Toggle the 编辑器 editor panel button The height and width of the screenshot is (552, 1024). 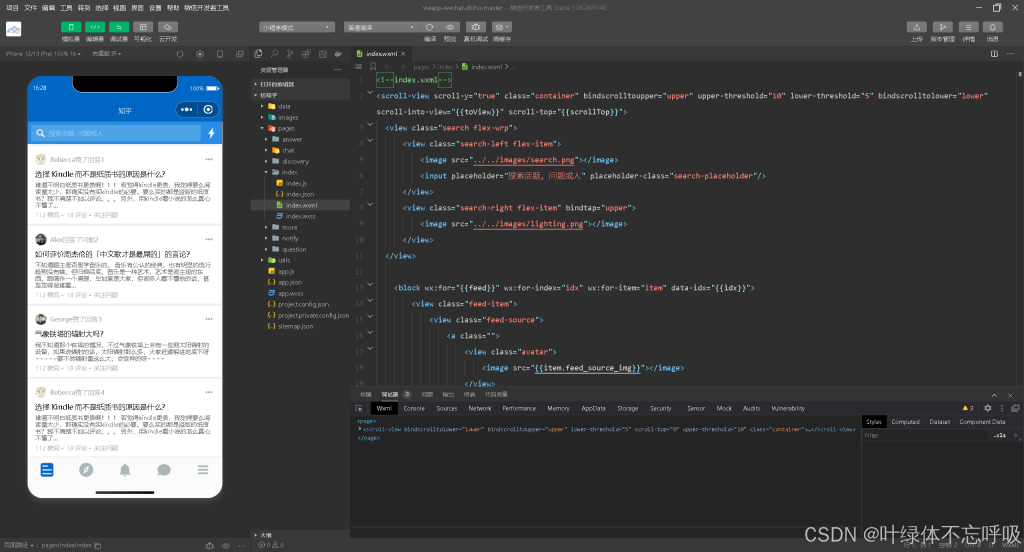(95, 27)
